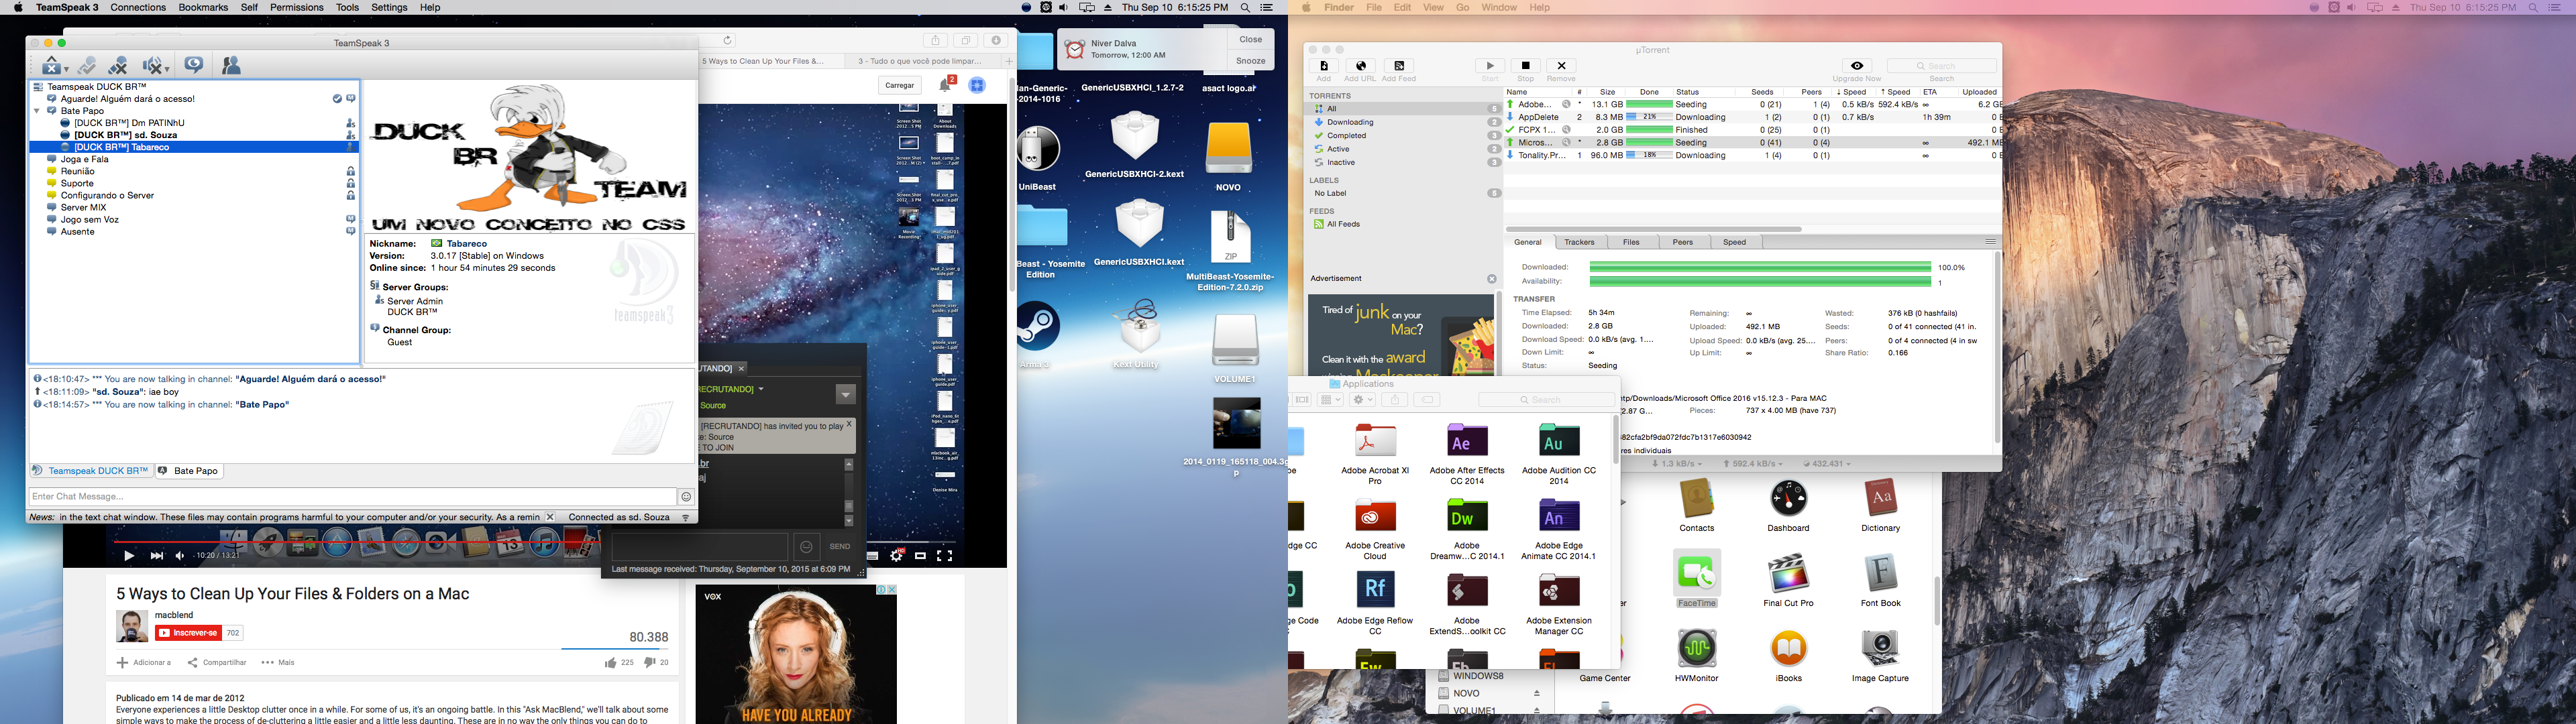Like the video with thumbs up
Screen dimensions: 2576x724
[610, 662]
